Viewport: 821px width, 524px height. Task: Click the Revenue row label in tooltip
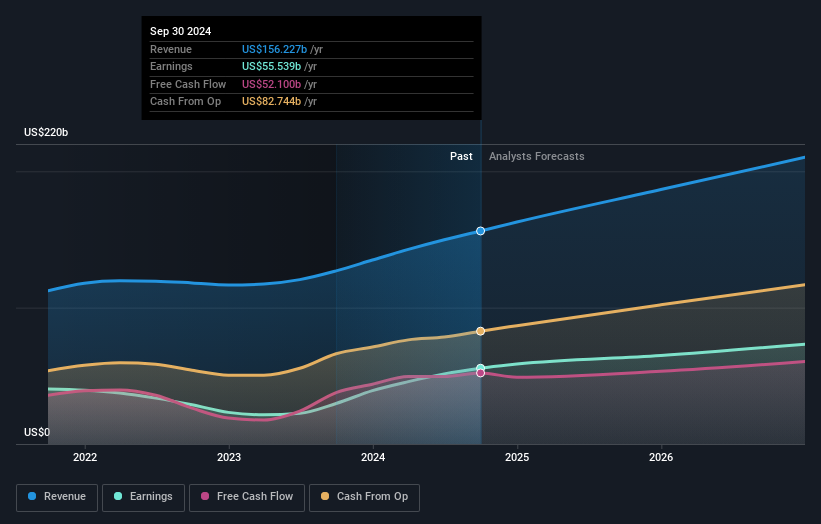[171, 49]
